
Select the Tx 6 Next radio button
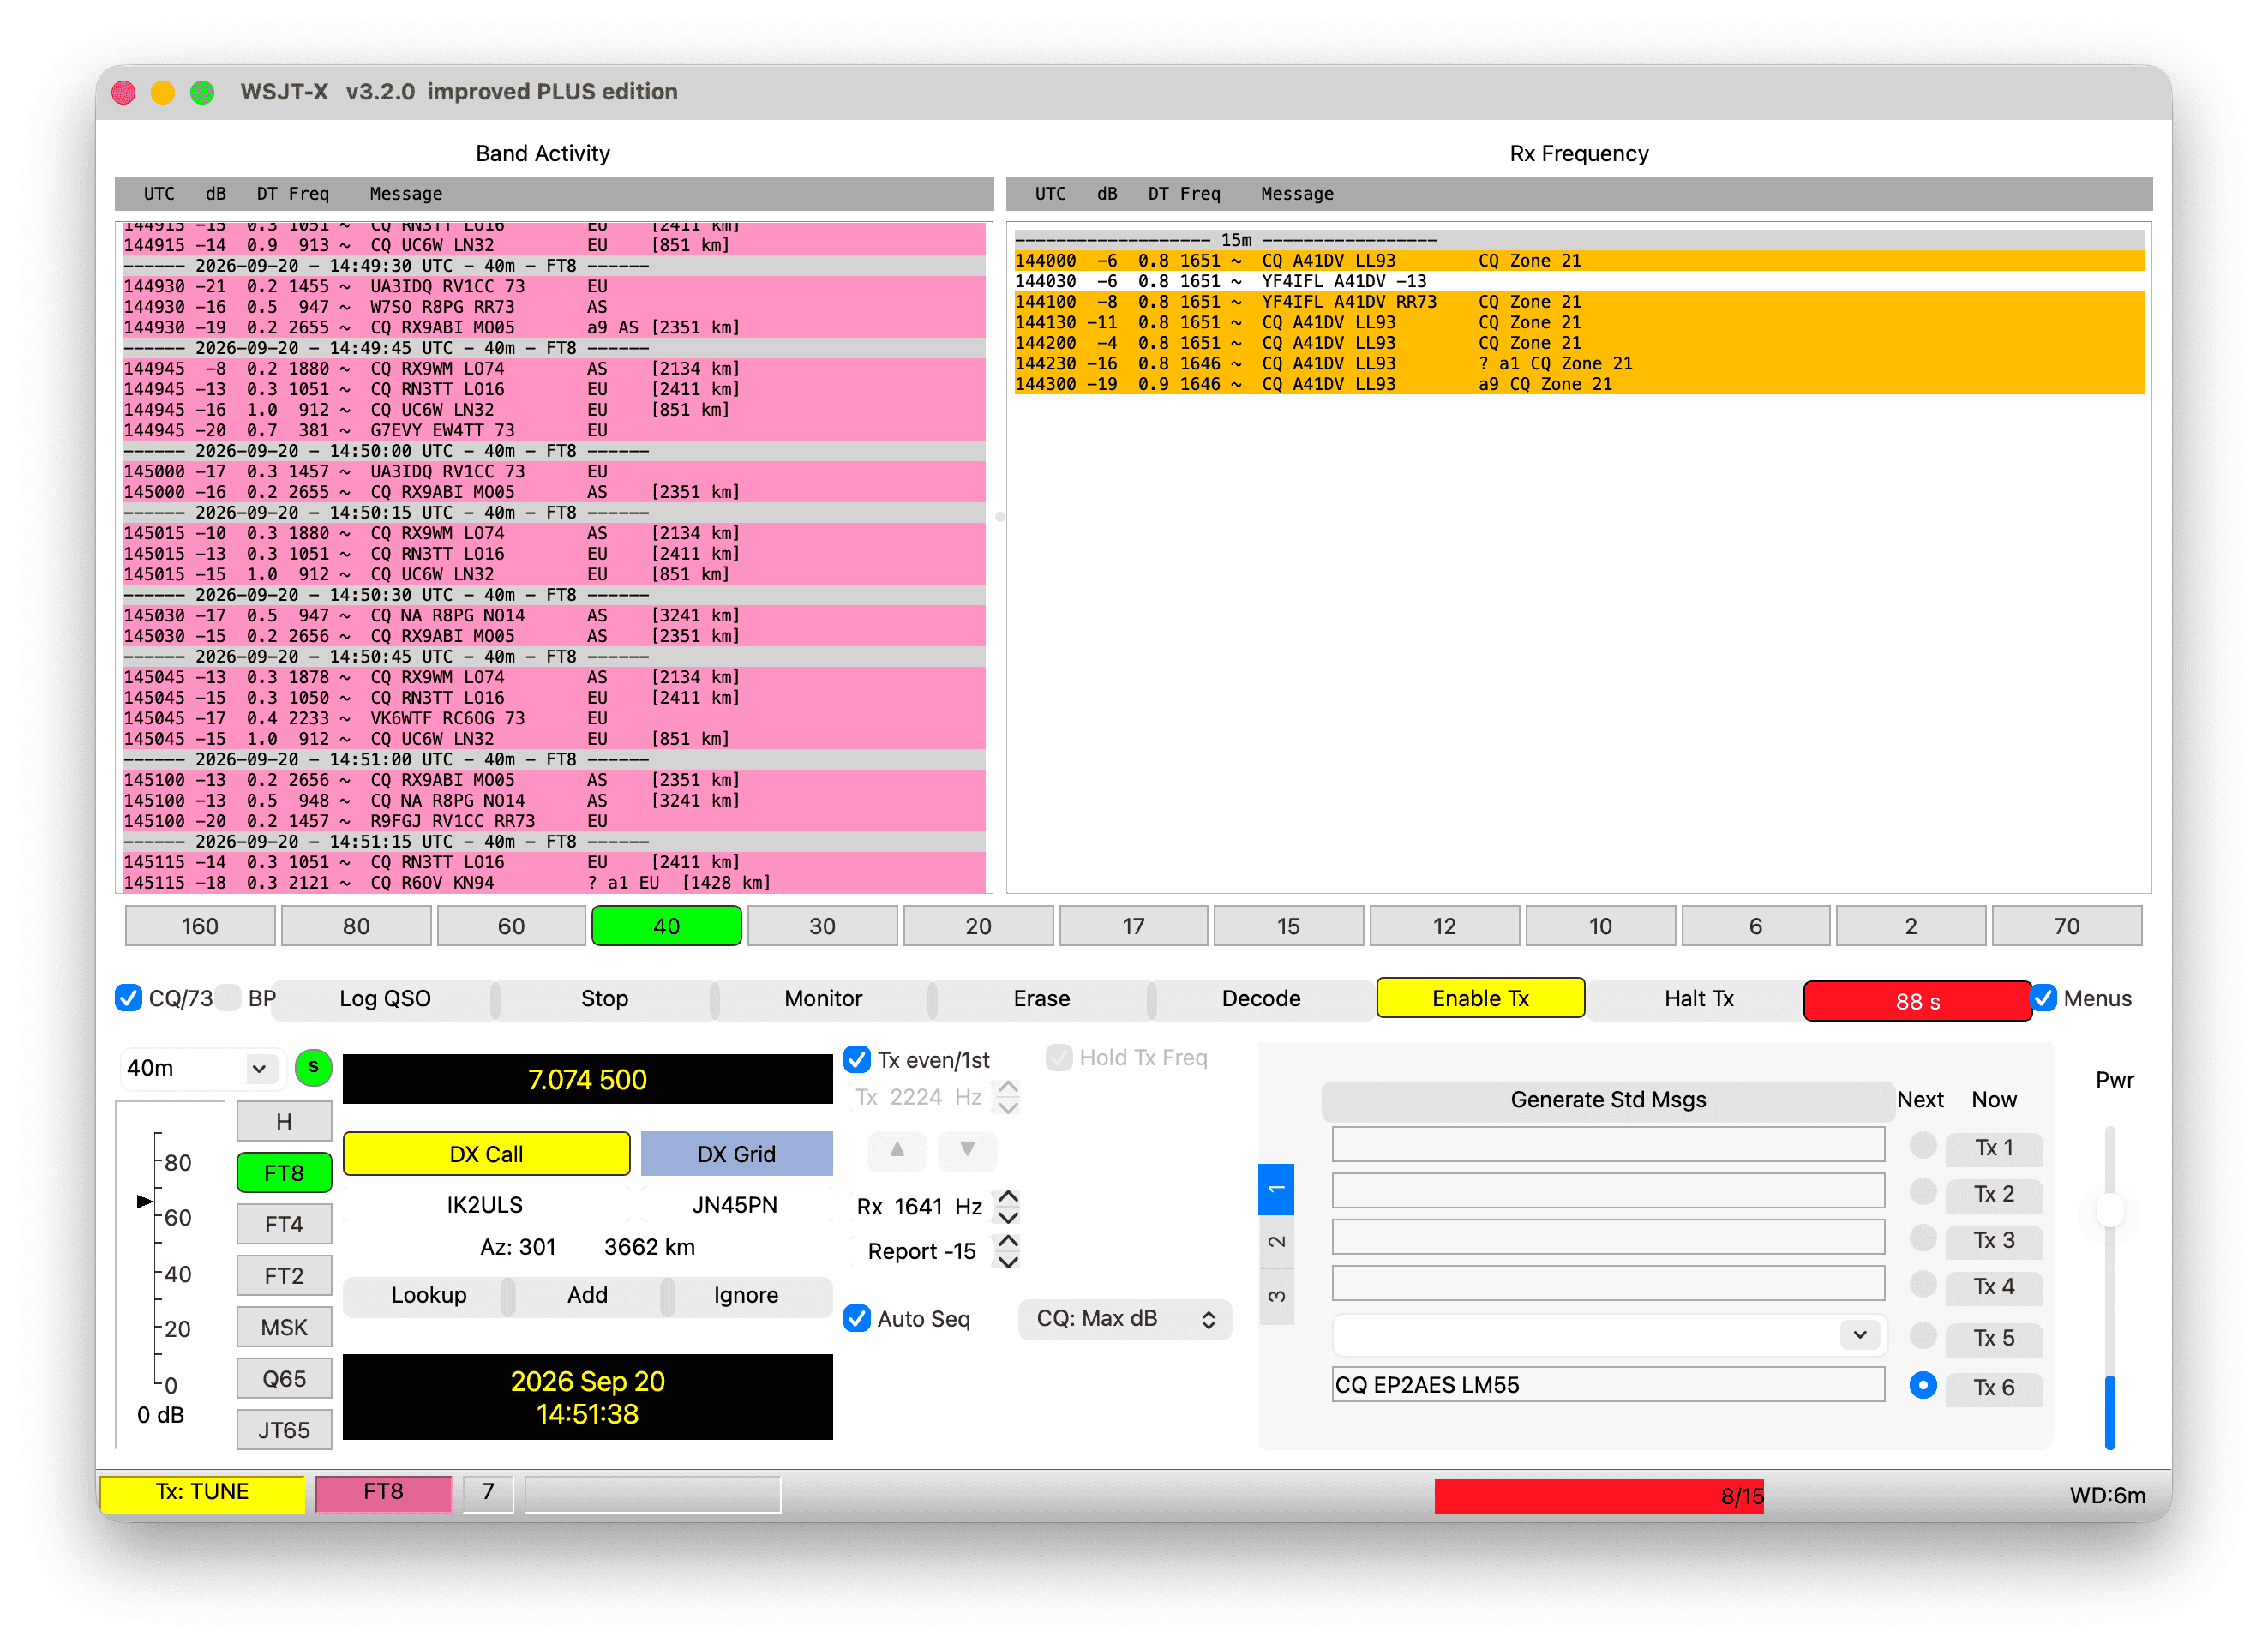click(1922, 1386)
